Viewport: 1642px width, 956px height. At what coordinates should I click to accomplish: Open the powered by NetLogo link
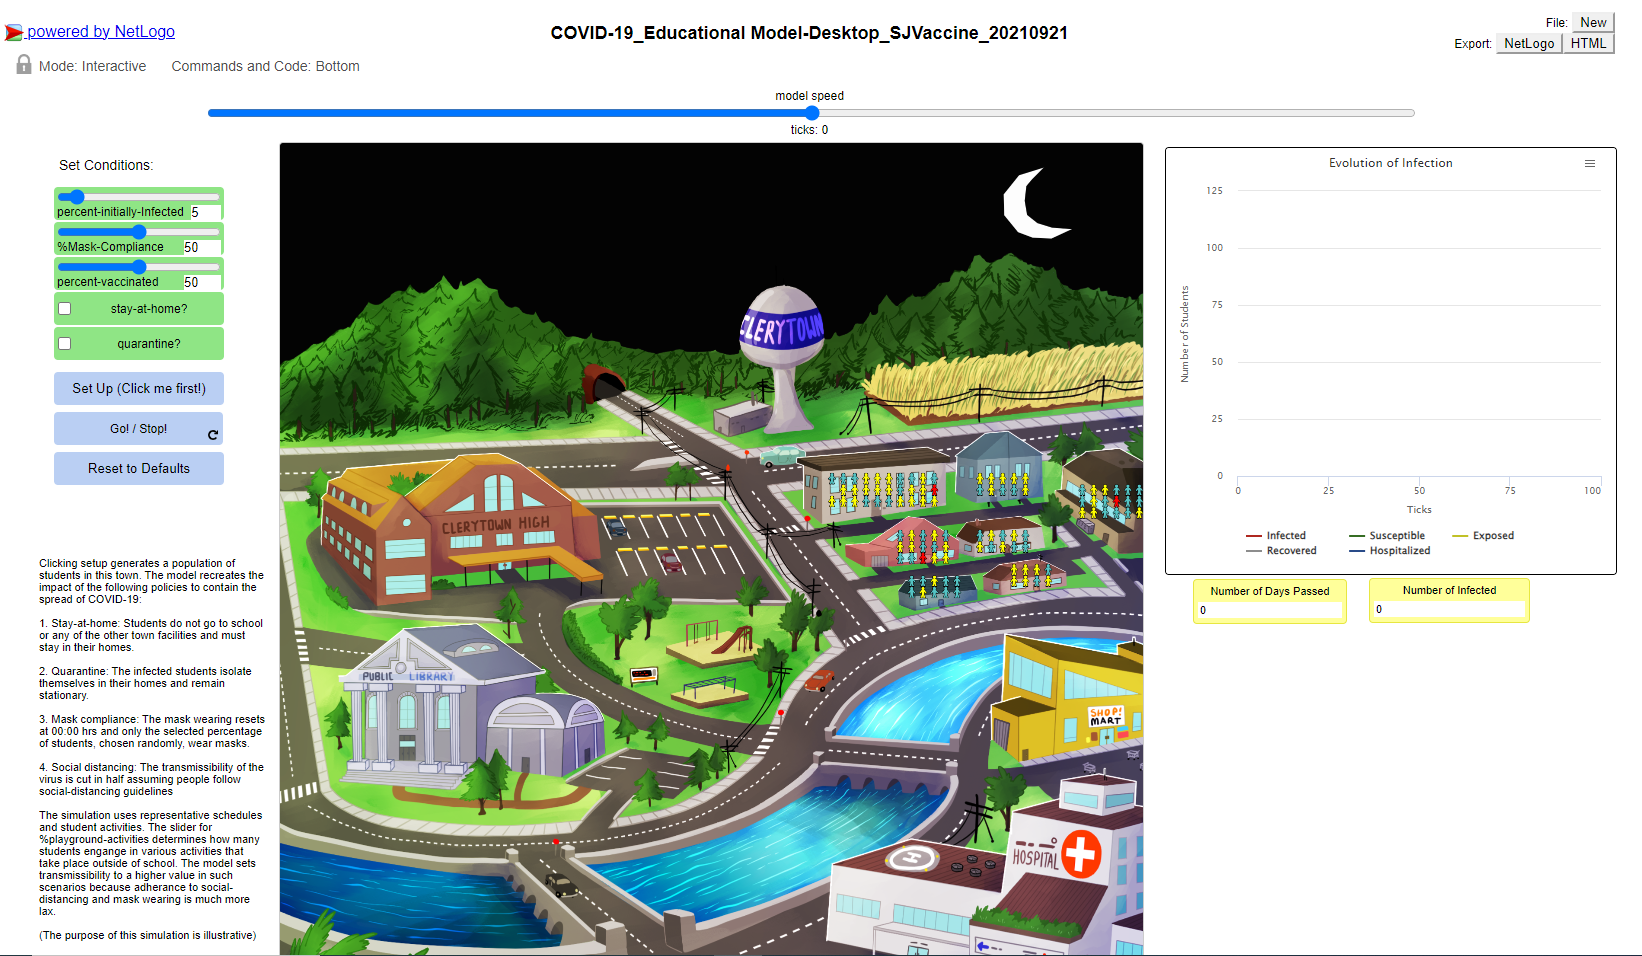pyautogui.click(x=100, y=32)
